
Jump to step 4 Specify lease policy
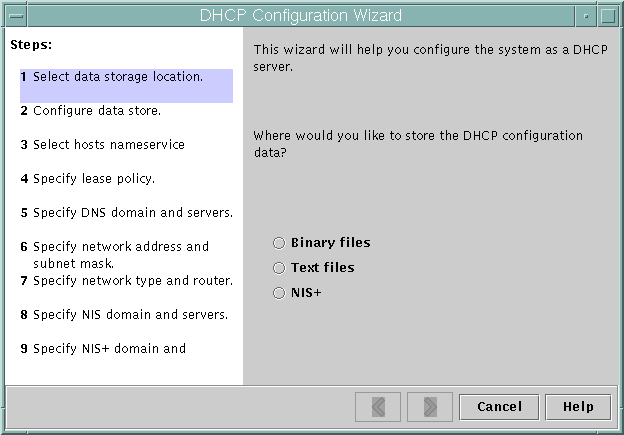point(93,179)
